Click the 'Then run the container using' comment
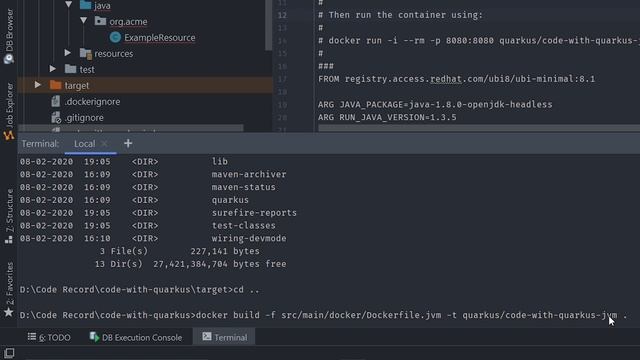 tap(400, 15)
